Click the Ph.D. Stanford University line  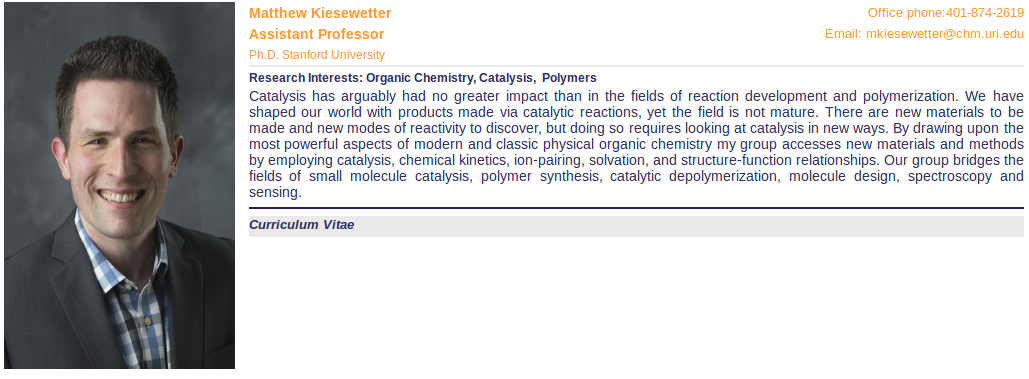tap(317, 55)
